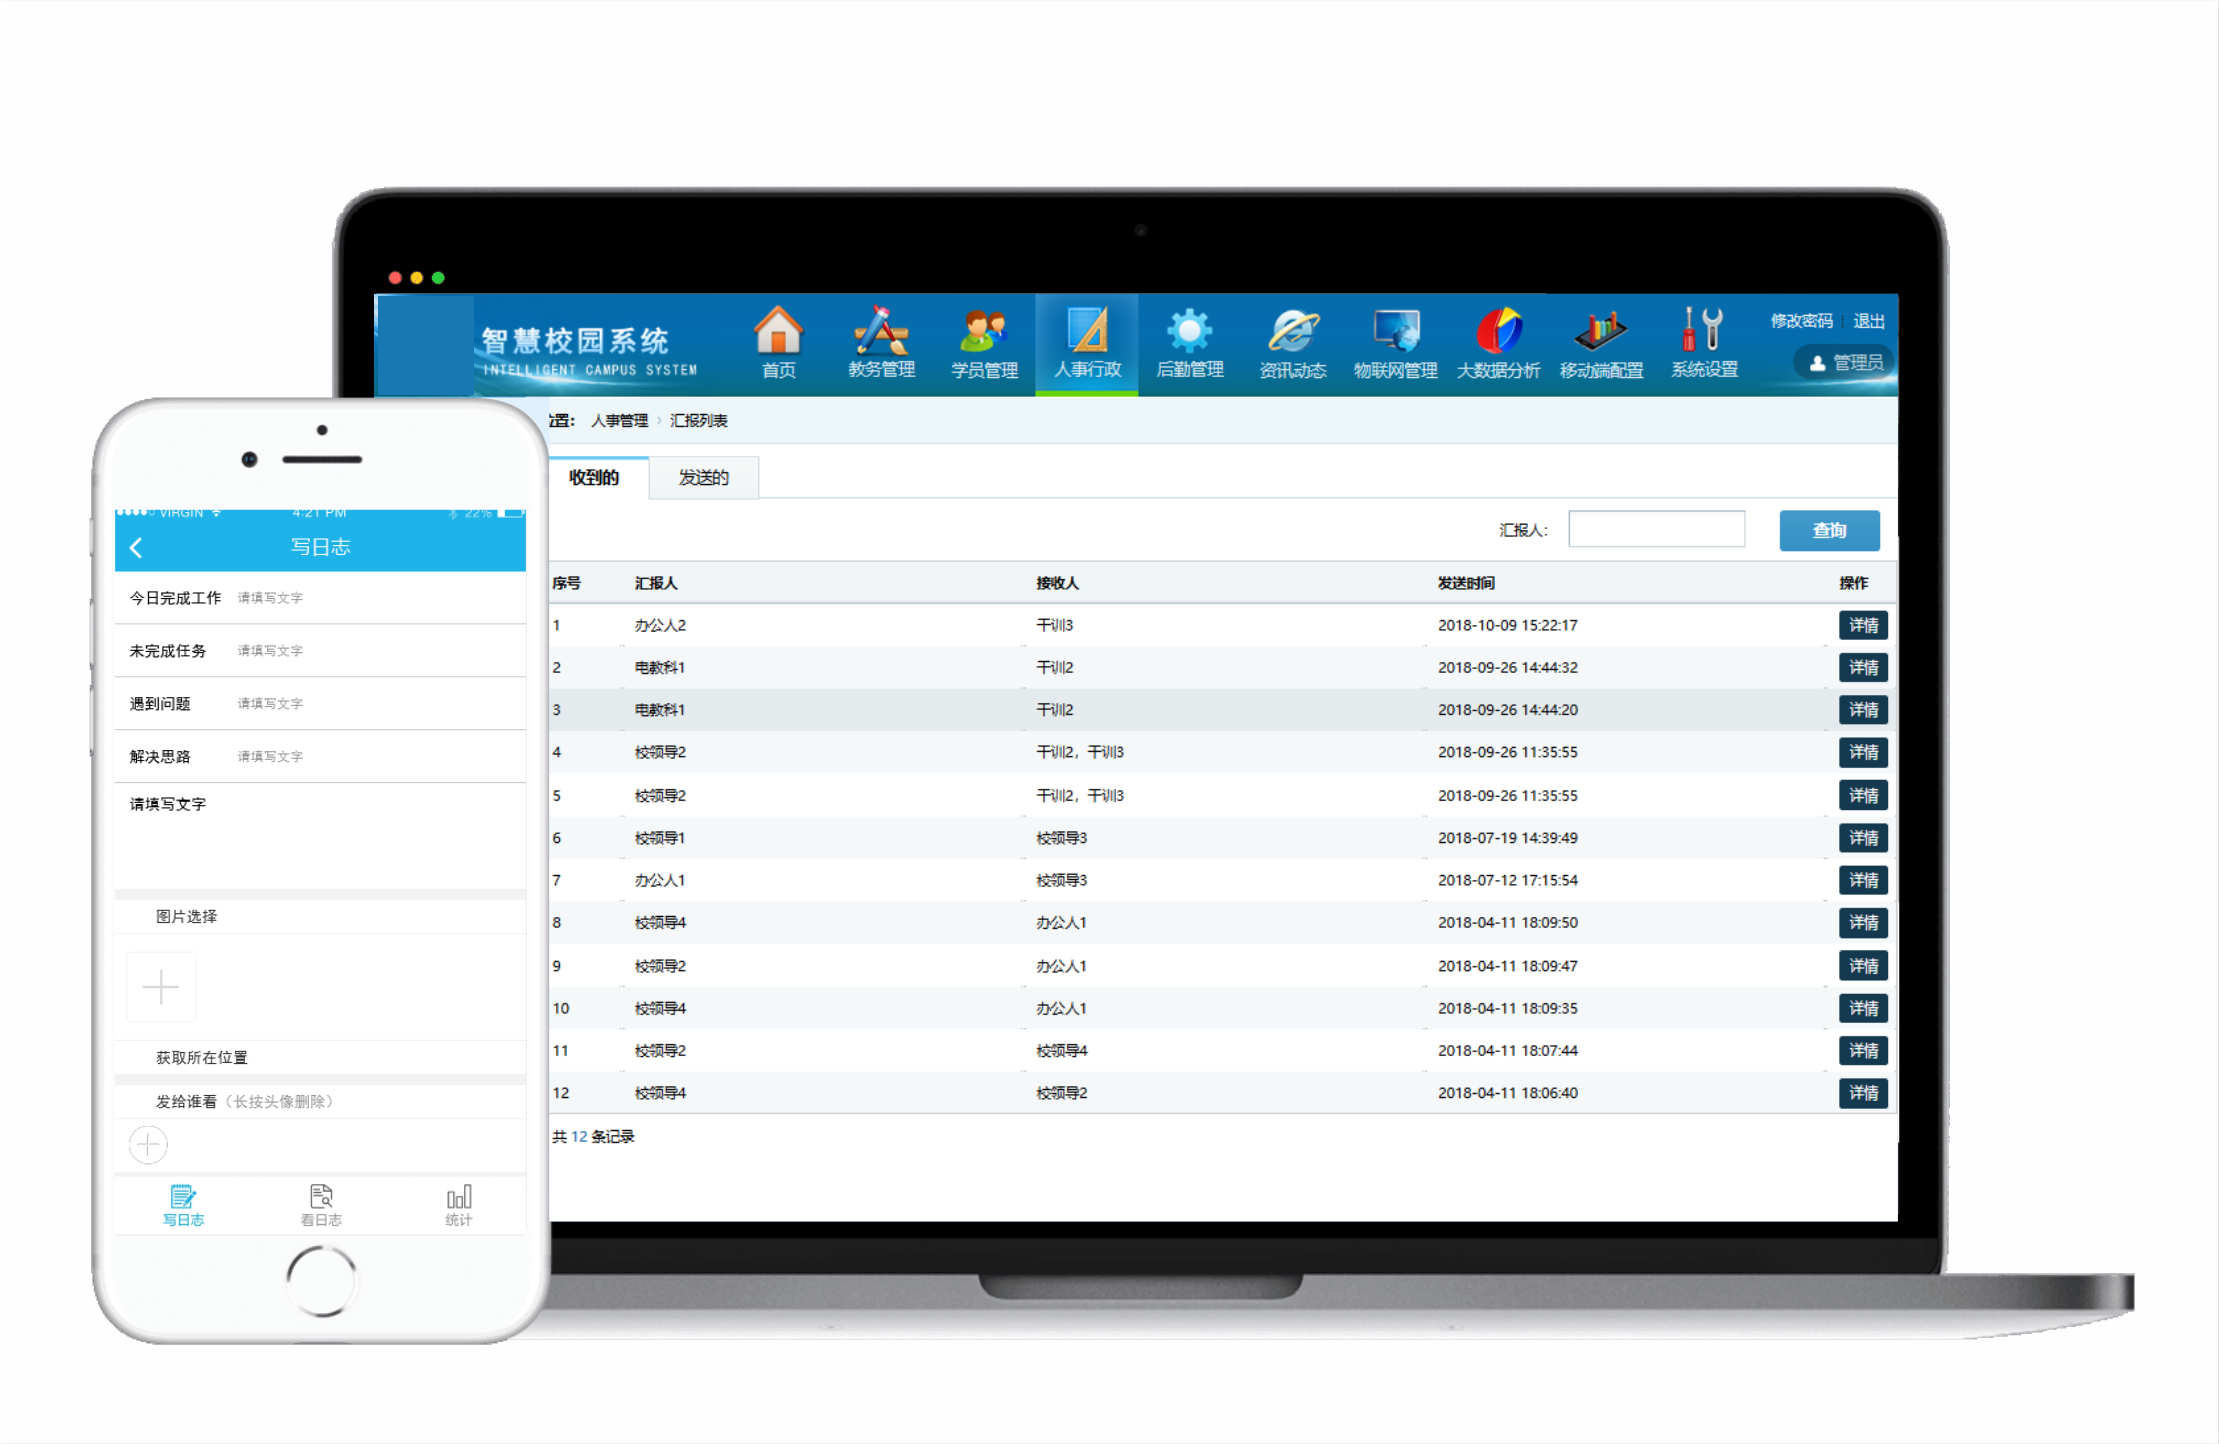Tap the add image plus box

(x=160, y=987)
